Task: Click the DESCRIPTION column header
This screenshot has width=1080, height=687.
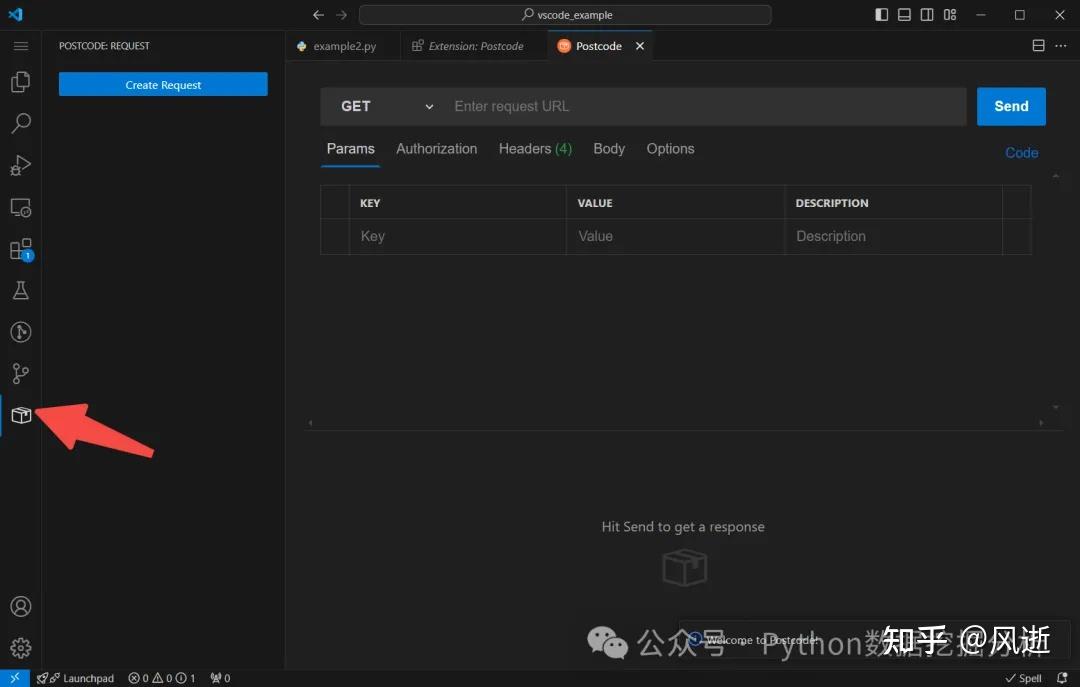Action: 831,203
